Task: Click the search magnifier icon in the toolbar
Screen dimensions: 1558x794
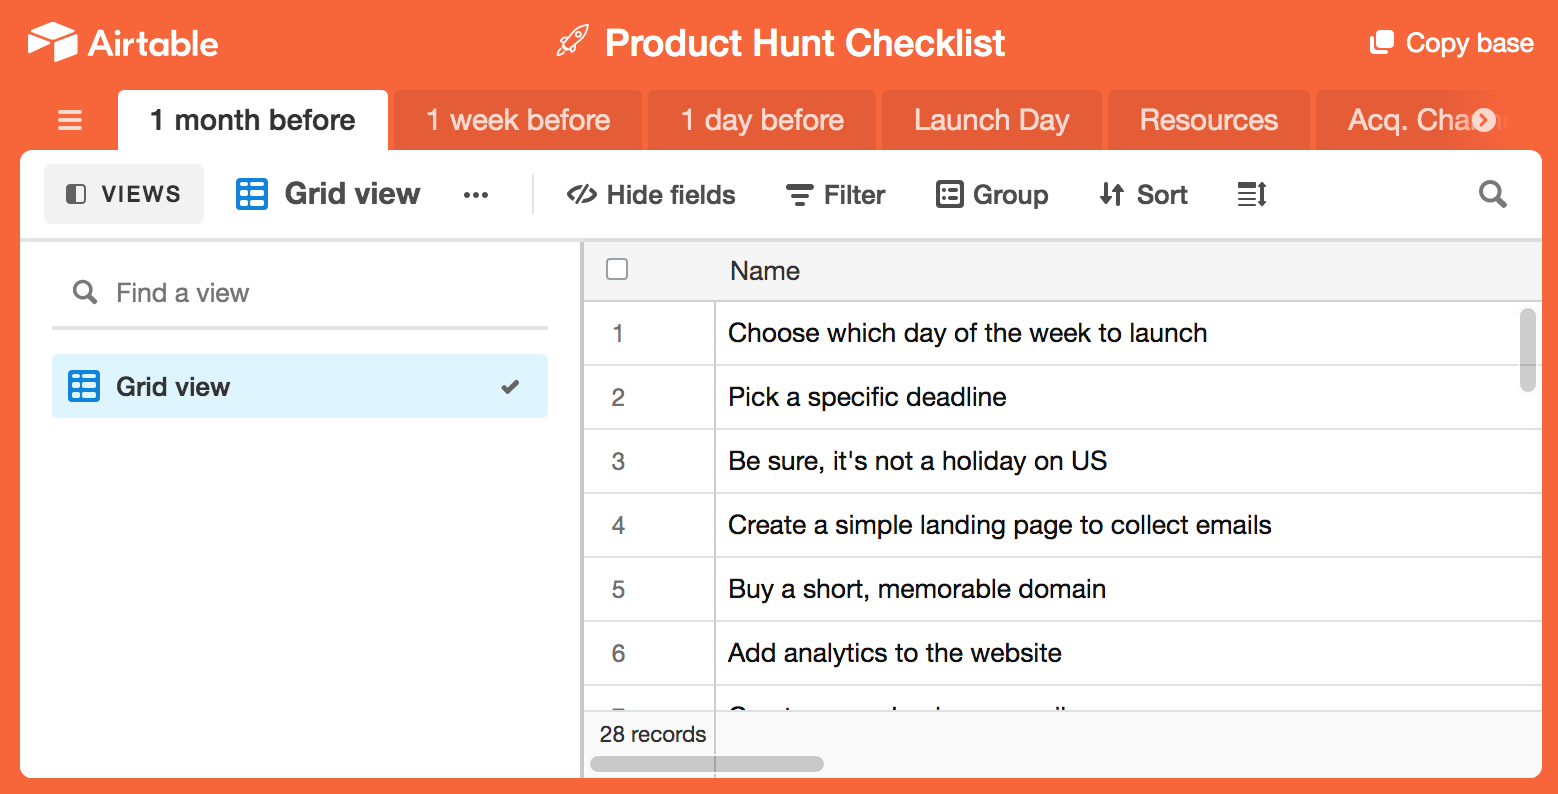Action: [1492, 194]
